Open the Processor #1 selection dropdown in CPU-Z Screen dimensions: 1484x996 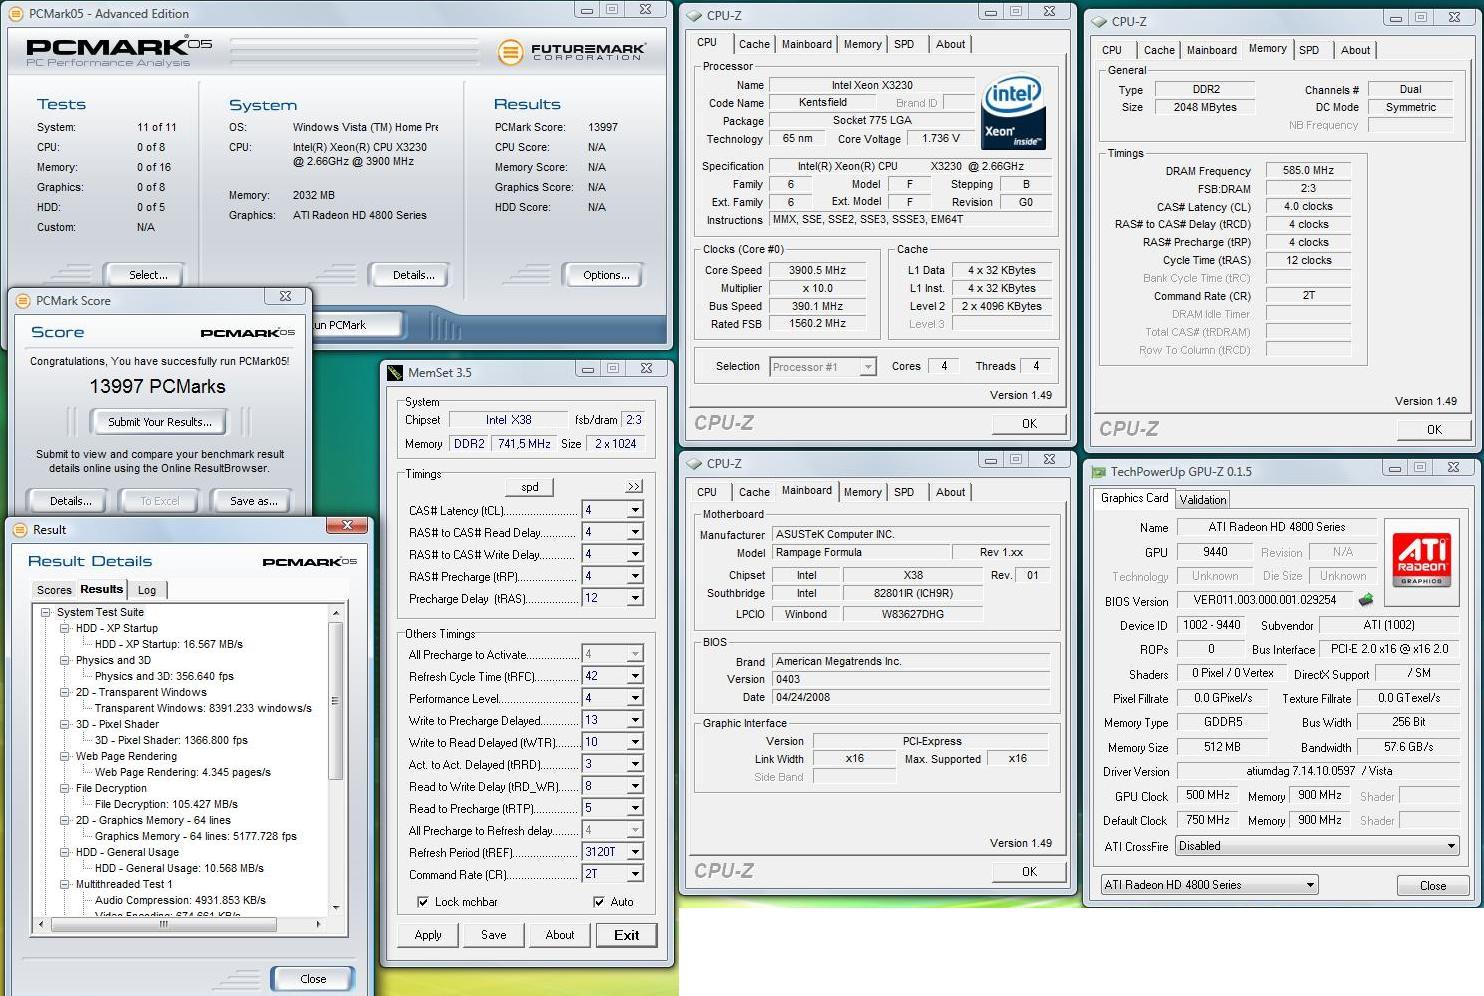tap(868, 367)
